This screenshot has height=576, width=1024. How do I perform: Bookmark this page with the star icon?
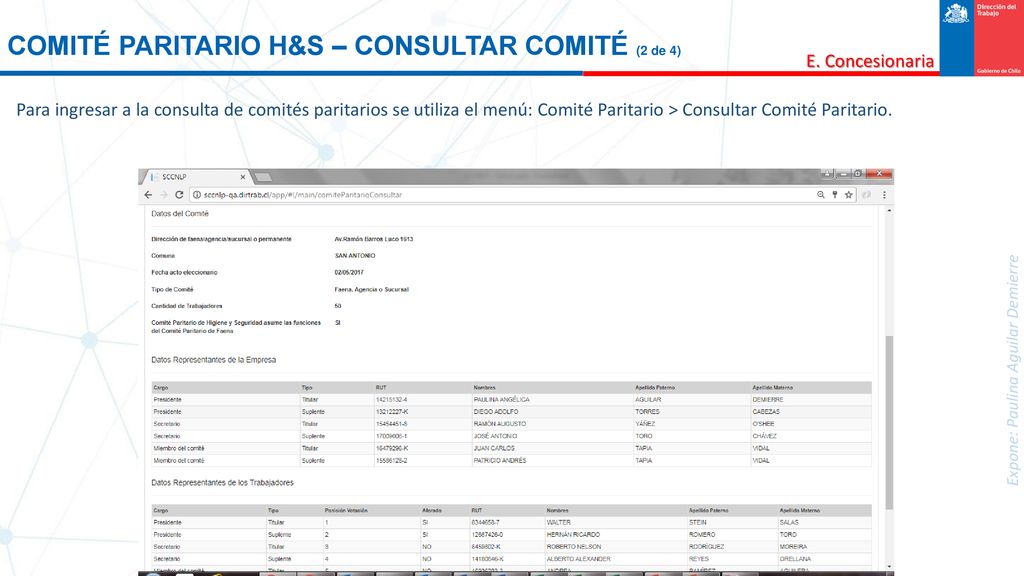point(848,195)
